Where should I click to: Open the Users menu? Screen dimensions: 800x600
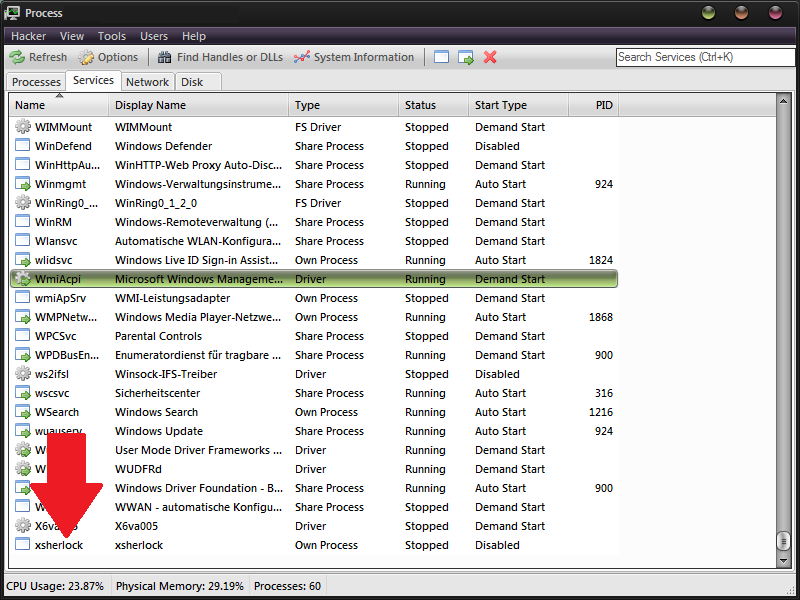(x=154, y=36)
